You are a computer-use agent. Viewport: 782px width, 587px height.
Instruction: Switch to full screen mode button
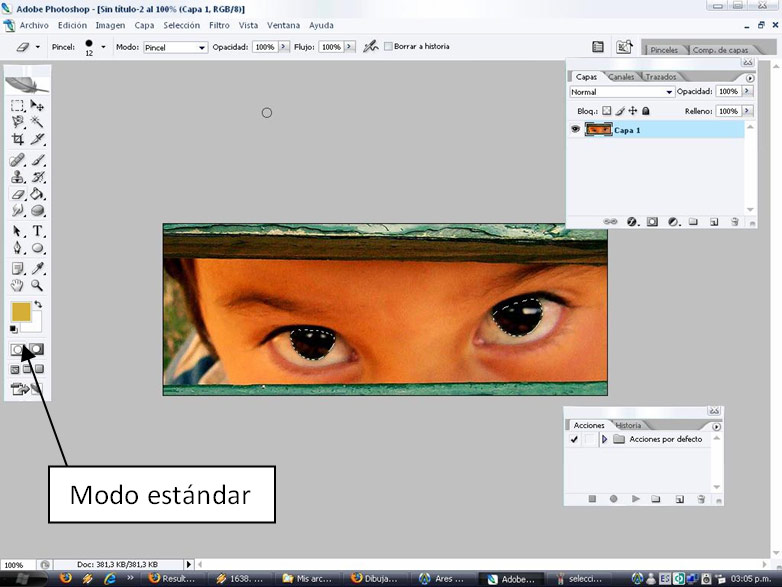(x=39, y=369)
